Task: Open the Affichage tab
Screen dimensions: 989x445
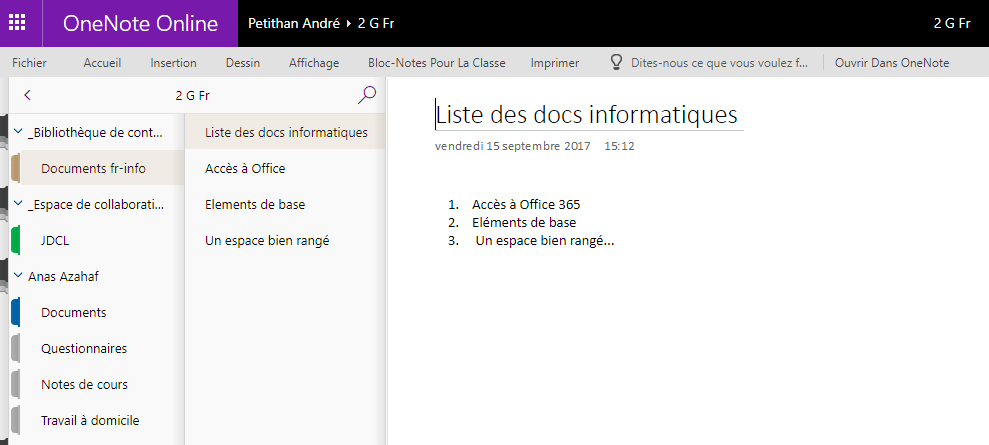Action: coord(314,63)
